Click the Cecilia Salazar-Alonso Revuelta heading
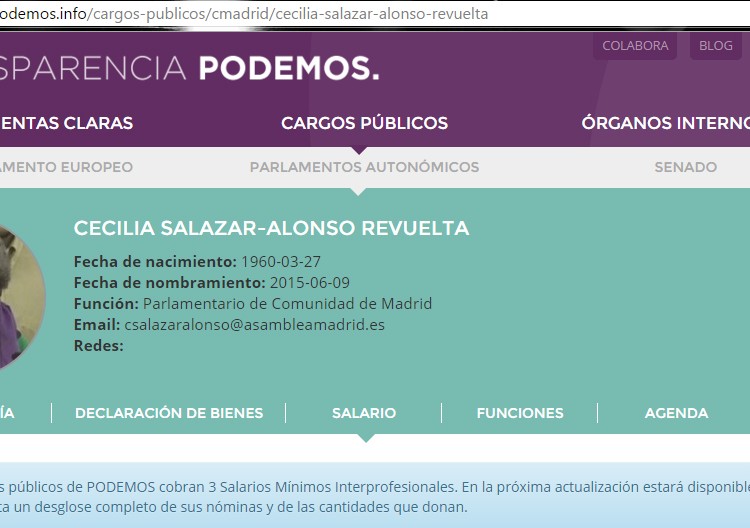750x528 pixels. coord(271,229)
